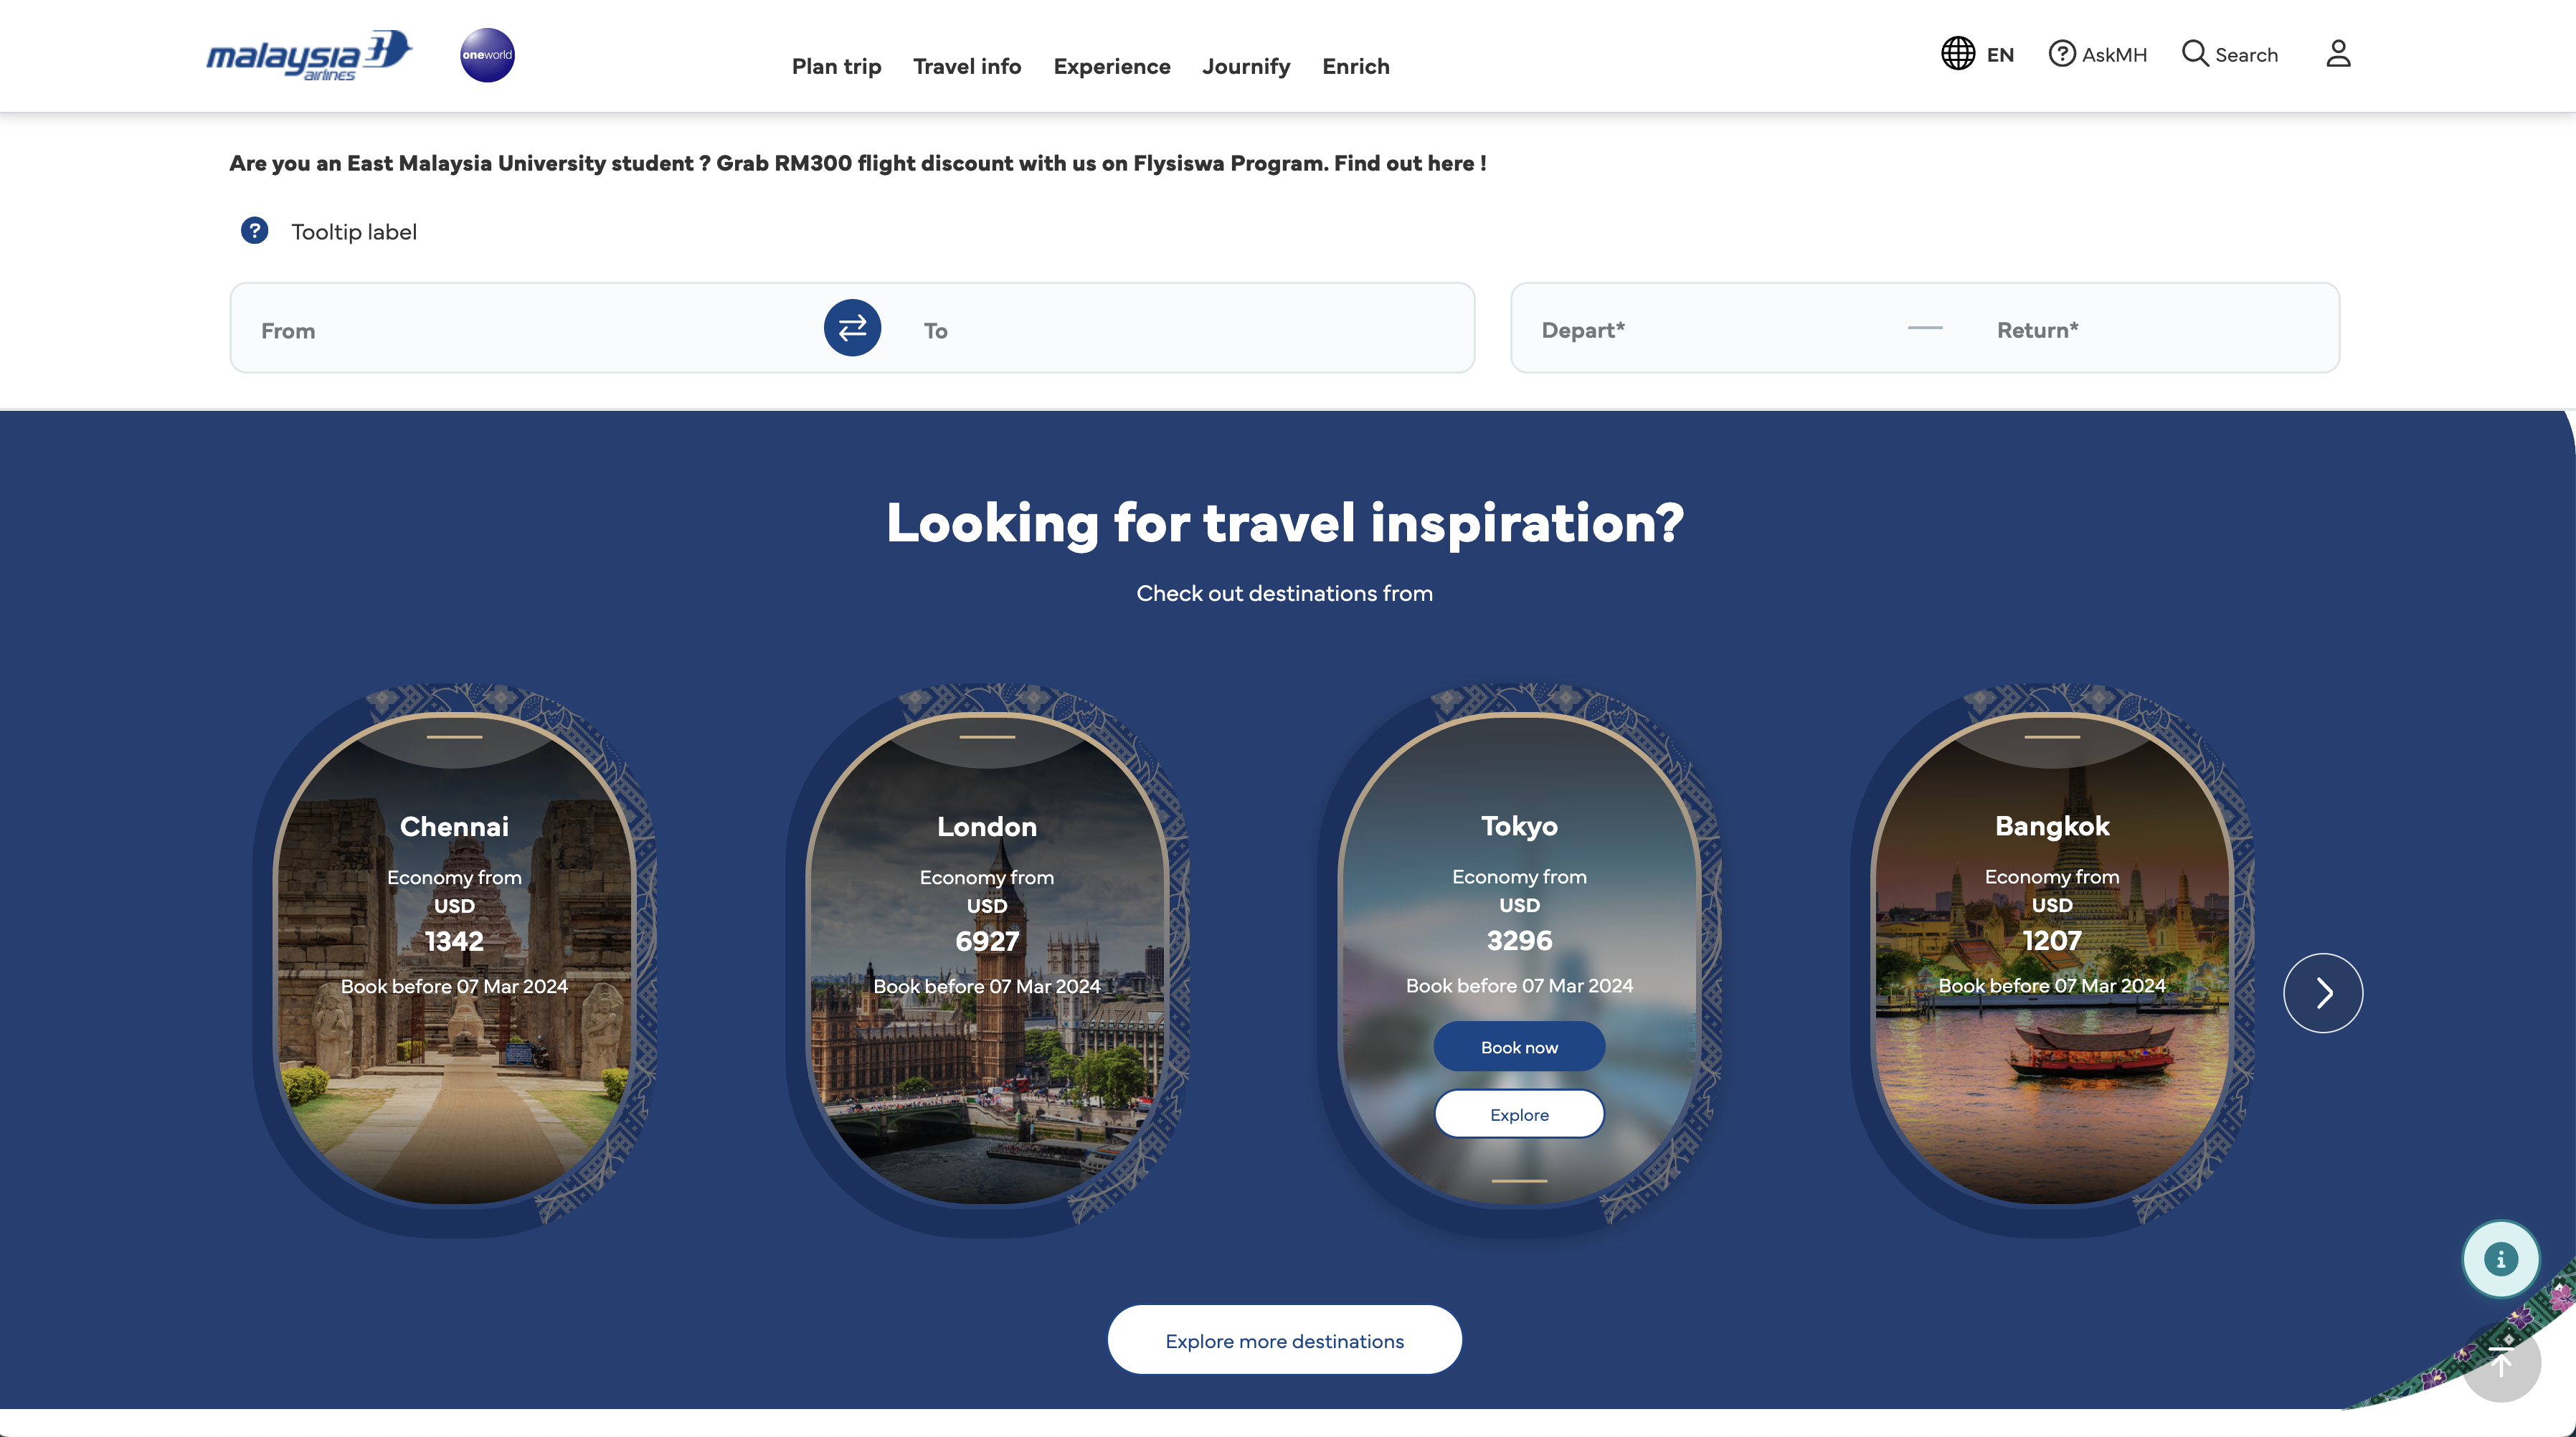The image size is (2576, 1437).
Task: Click the Search magnifier icon
Action: click(x=2195, y=53)
